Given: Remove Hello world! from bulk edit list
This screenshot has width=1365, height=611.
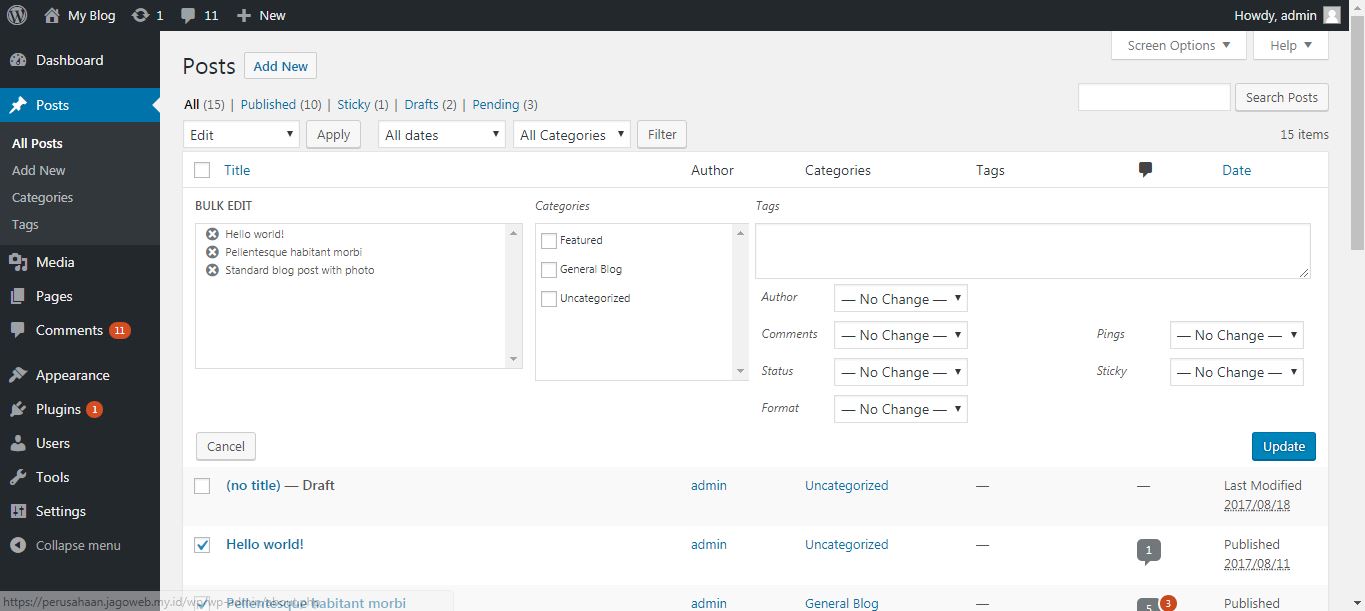Looking at the screenshot, I should (212, 234).
